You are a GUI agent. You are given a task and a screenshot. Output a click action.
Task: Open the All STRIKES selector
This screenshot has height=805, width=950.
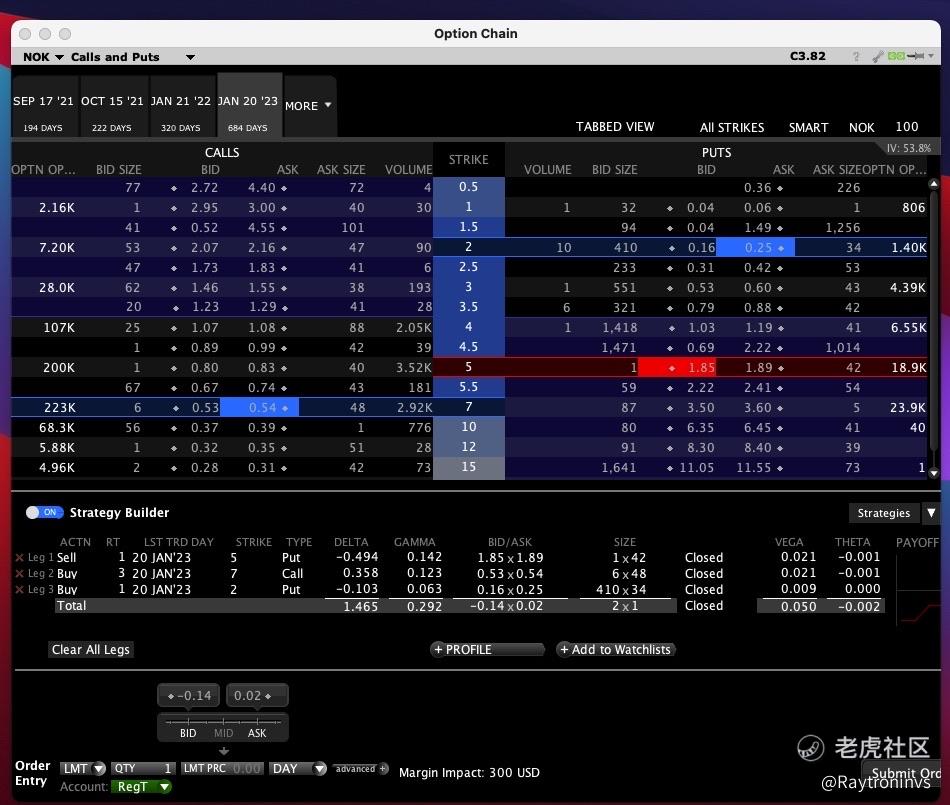click(732, 127)
